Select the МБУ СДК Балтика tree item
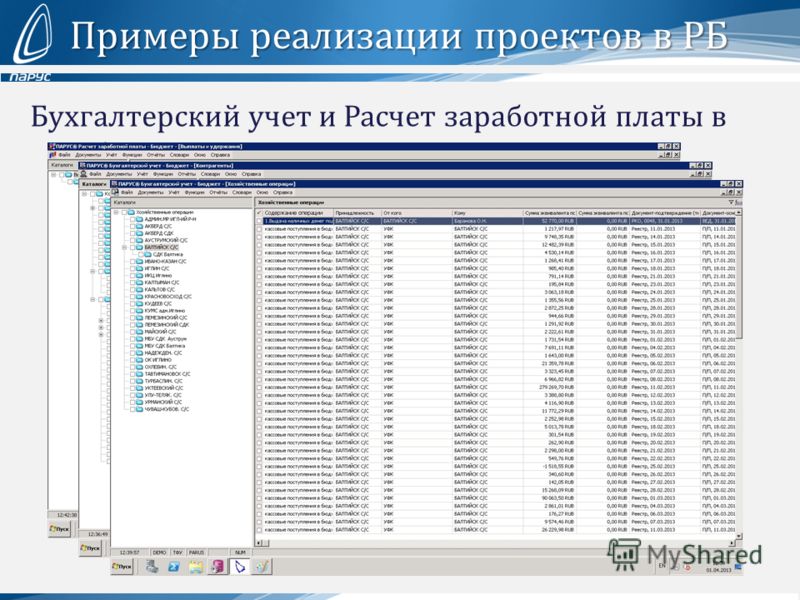The image size is (800, 600). pos(165,346)
